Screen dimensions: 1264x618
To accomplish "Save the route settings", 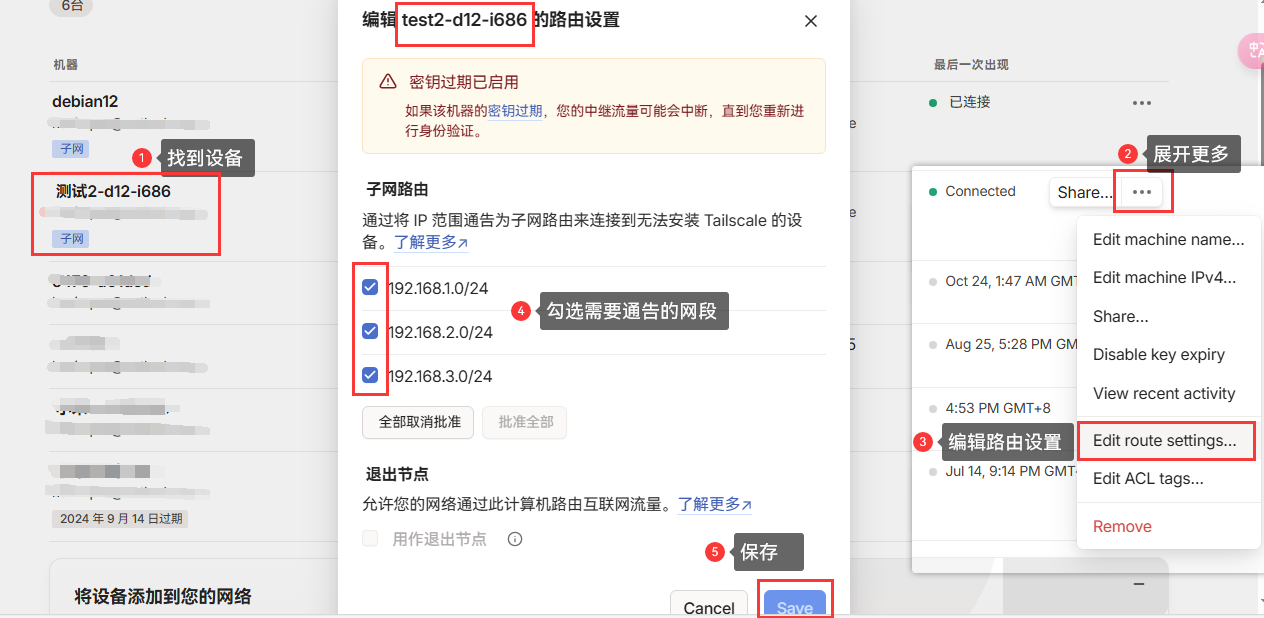I will click(795, 605).
